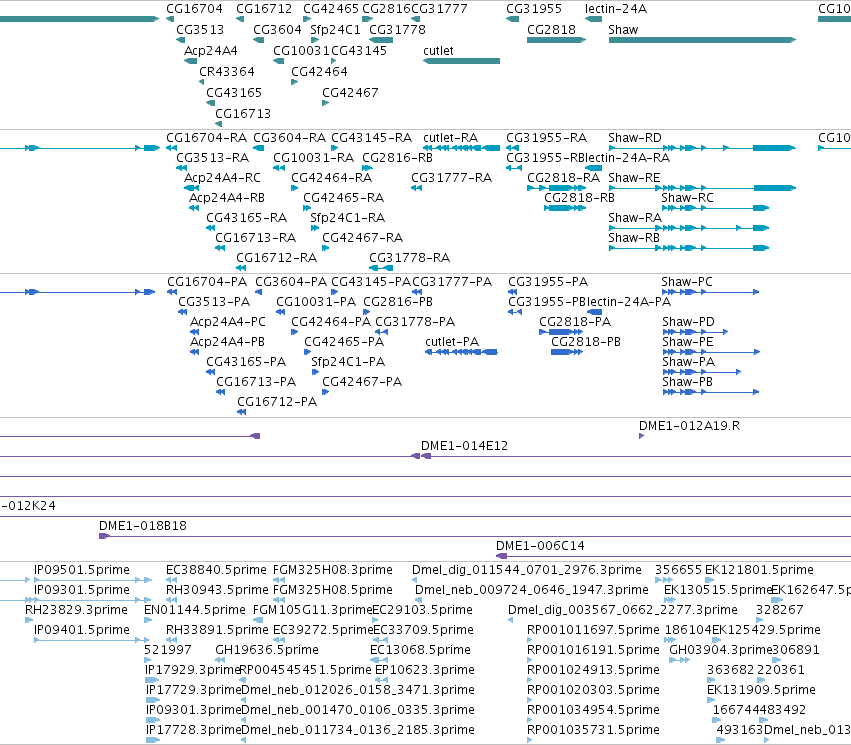Click the IP17728.3prime EST label

click(x=193, y=730)
